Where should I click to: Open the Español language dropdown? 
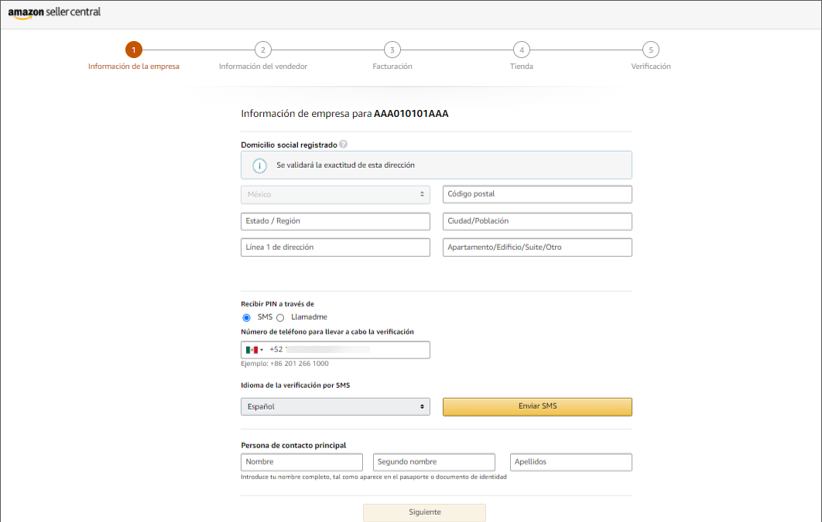click(x=336, y=407)
